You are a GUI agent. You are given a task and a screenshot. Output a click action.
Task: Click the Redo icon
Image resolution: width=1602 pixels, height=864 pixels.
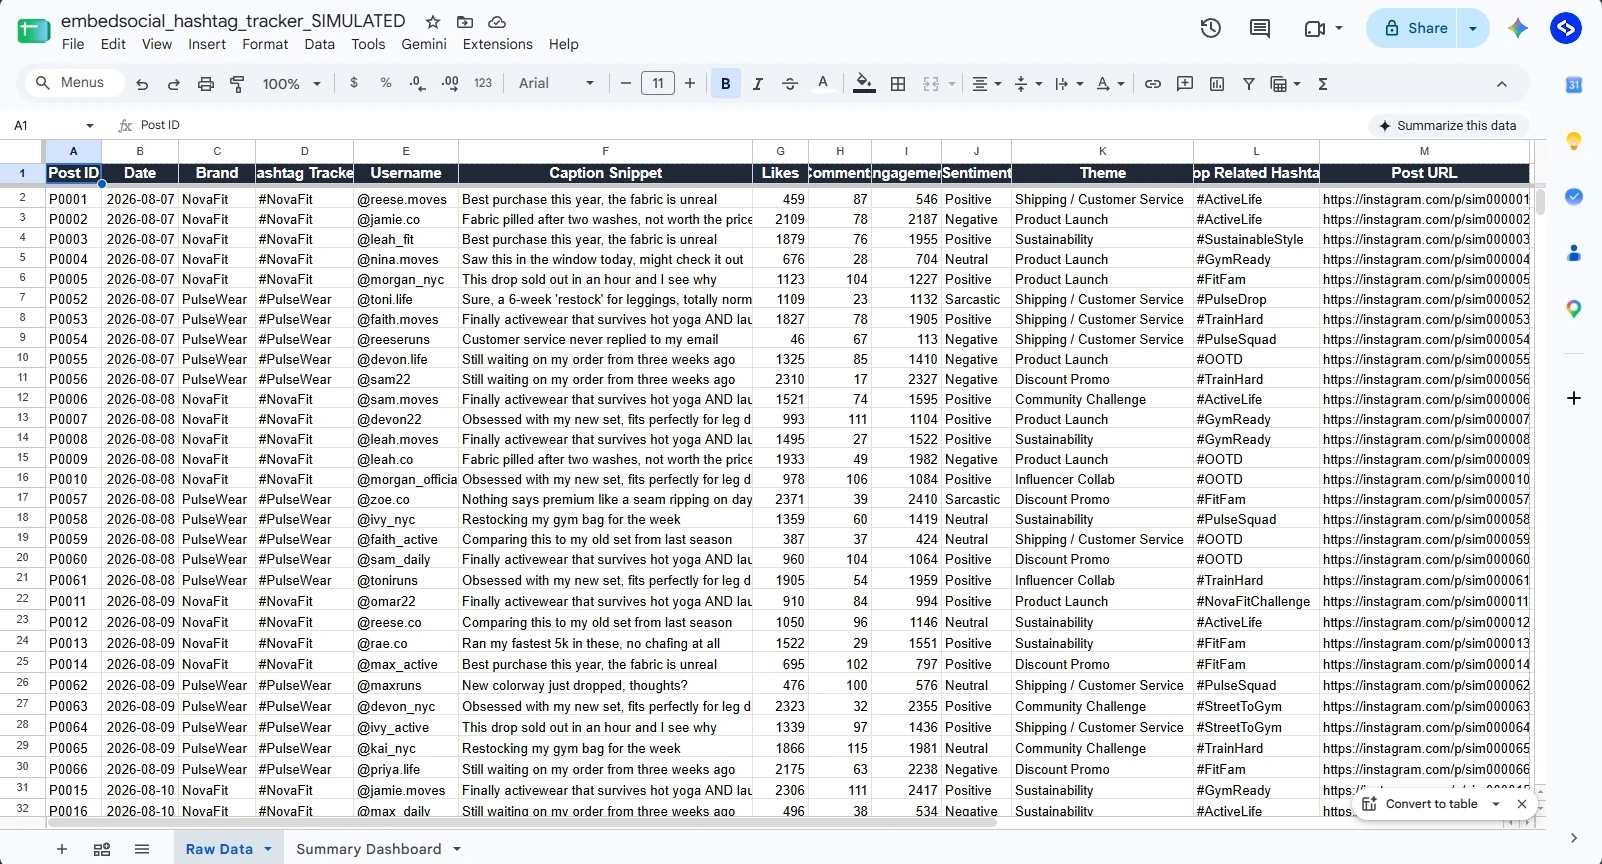[x=174, y=84]
